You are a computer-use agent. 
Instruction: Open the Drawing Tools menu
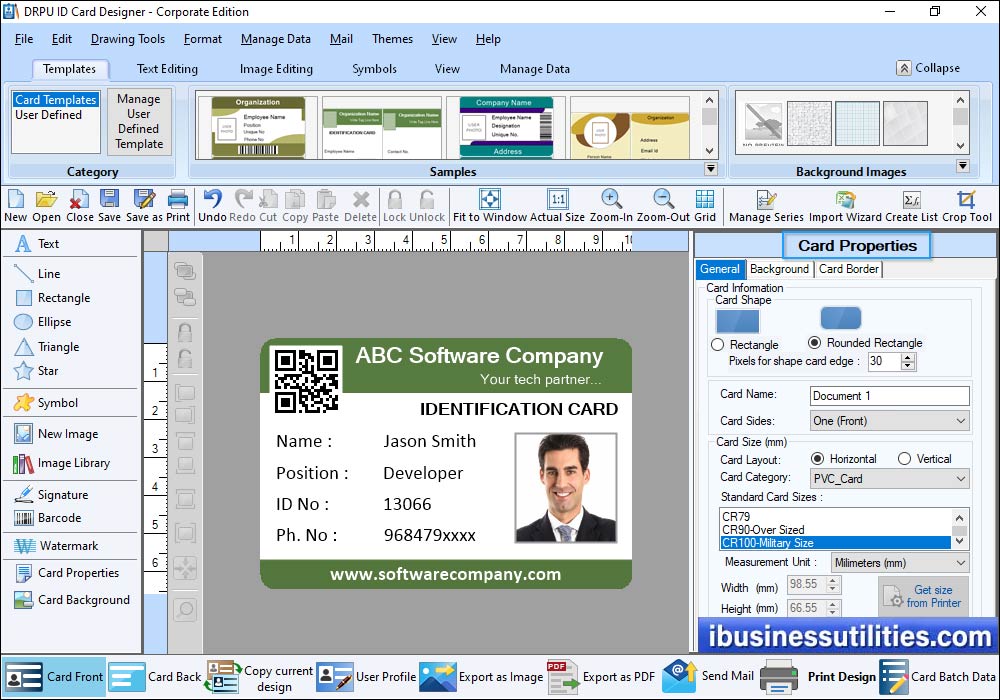click(127, 39)
